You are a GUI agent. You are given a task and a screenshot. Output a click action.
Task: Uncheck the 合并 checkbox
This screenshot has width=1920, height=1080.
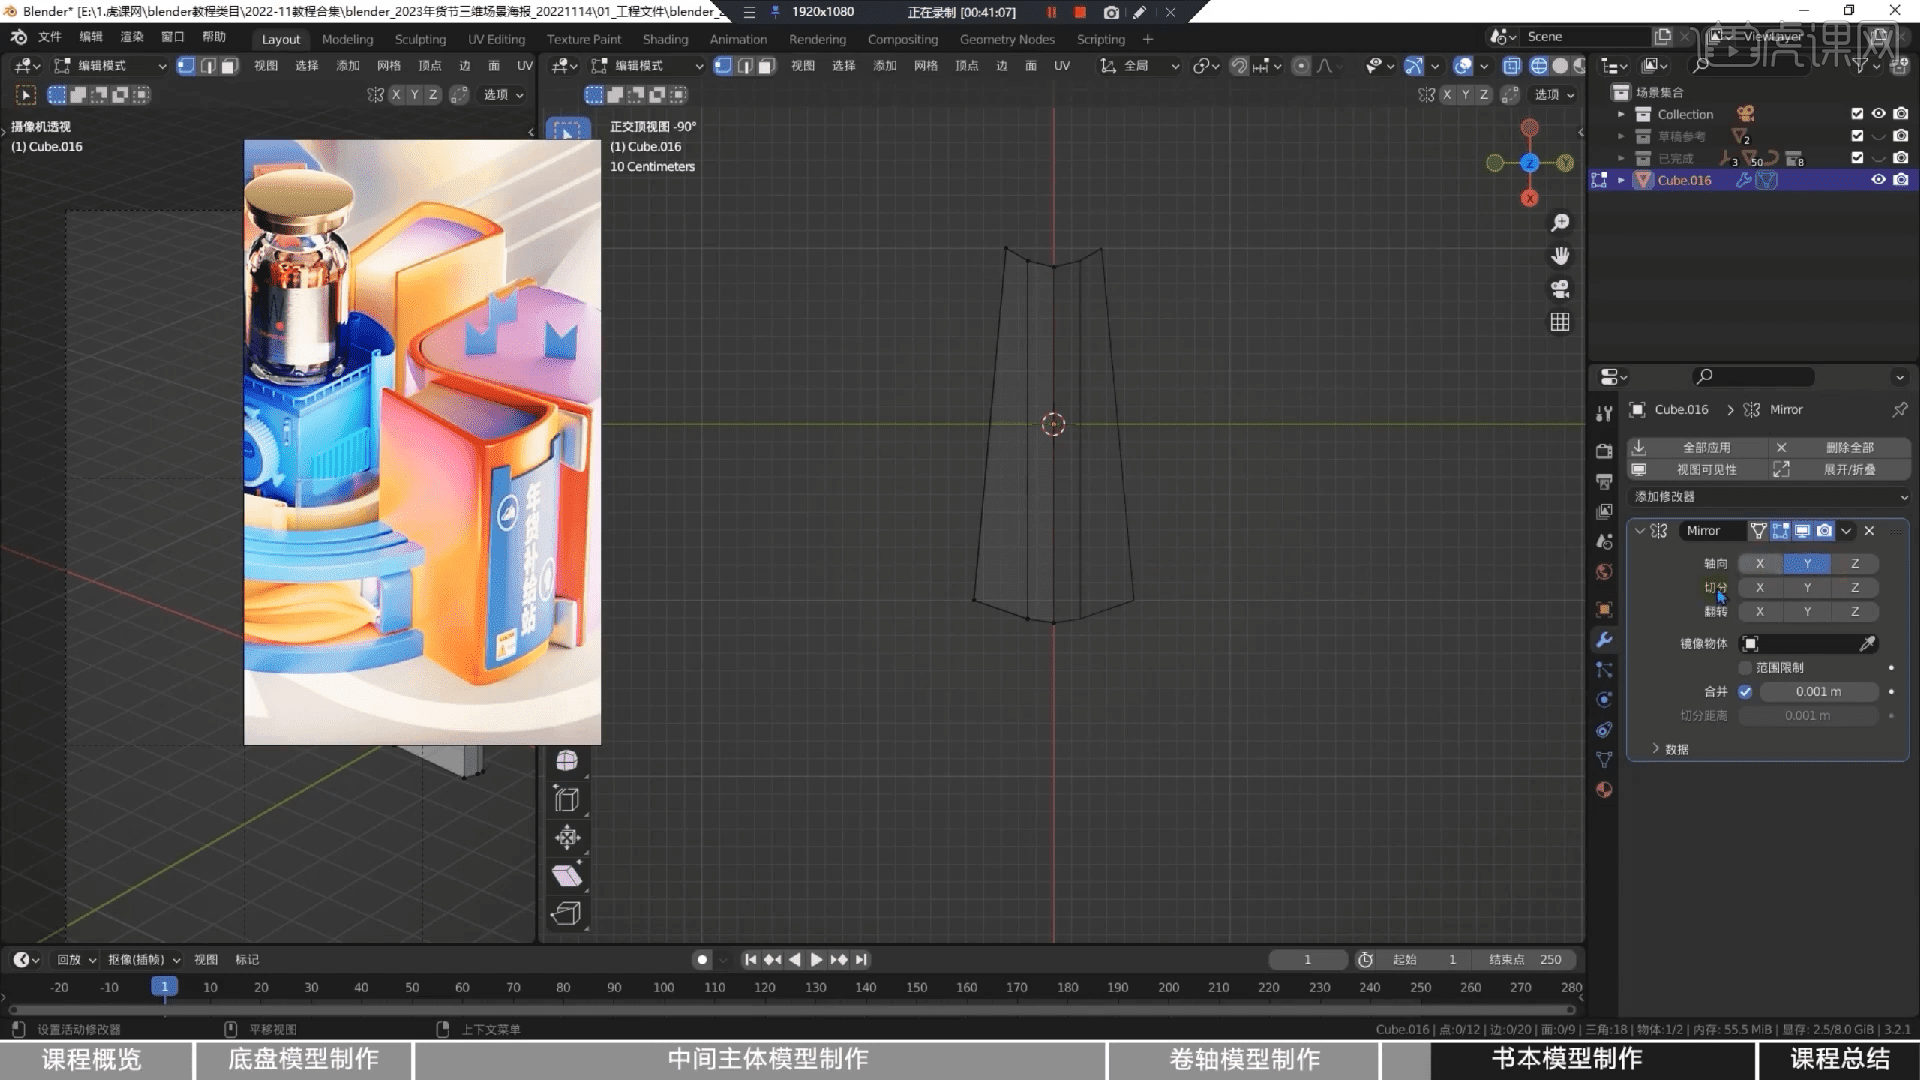click(x=1745, y=692)
